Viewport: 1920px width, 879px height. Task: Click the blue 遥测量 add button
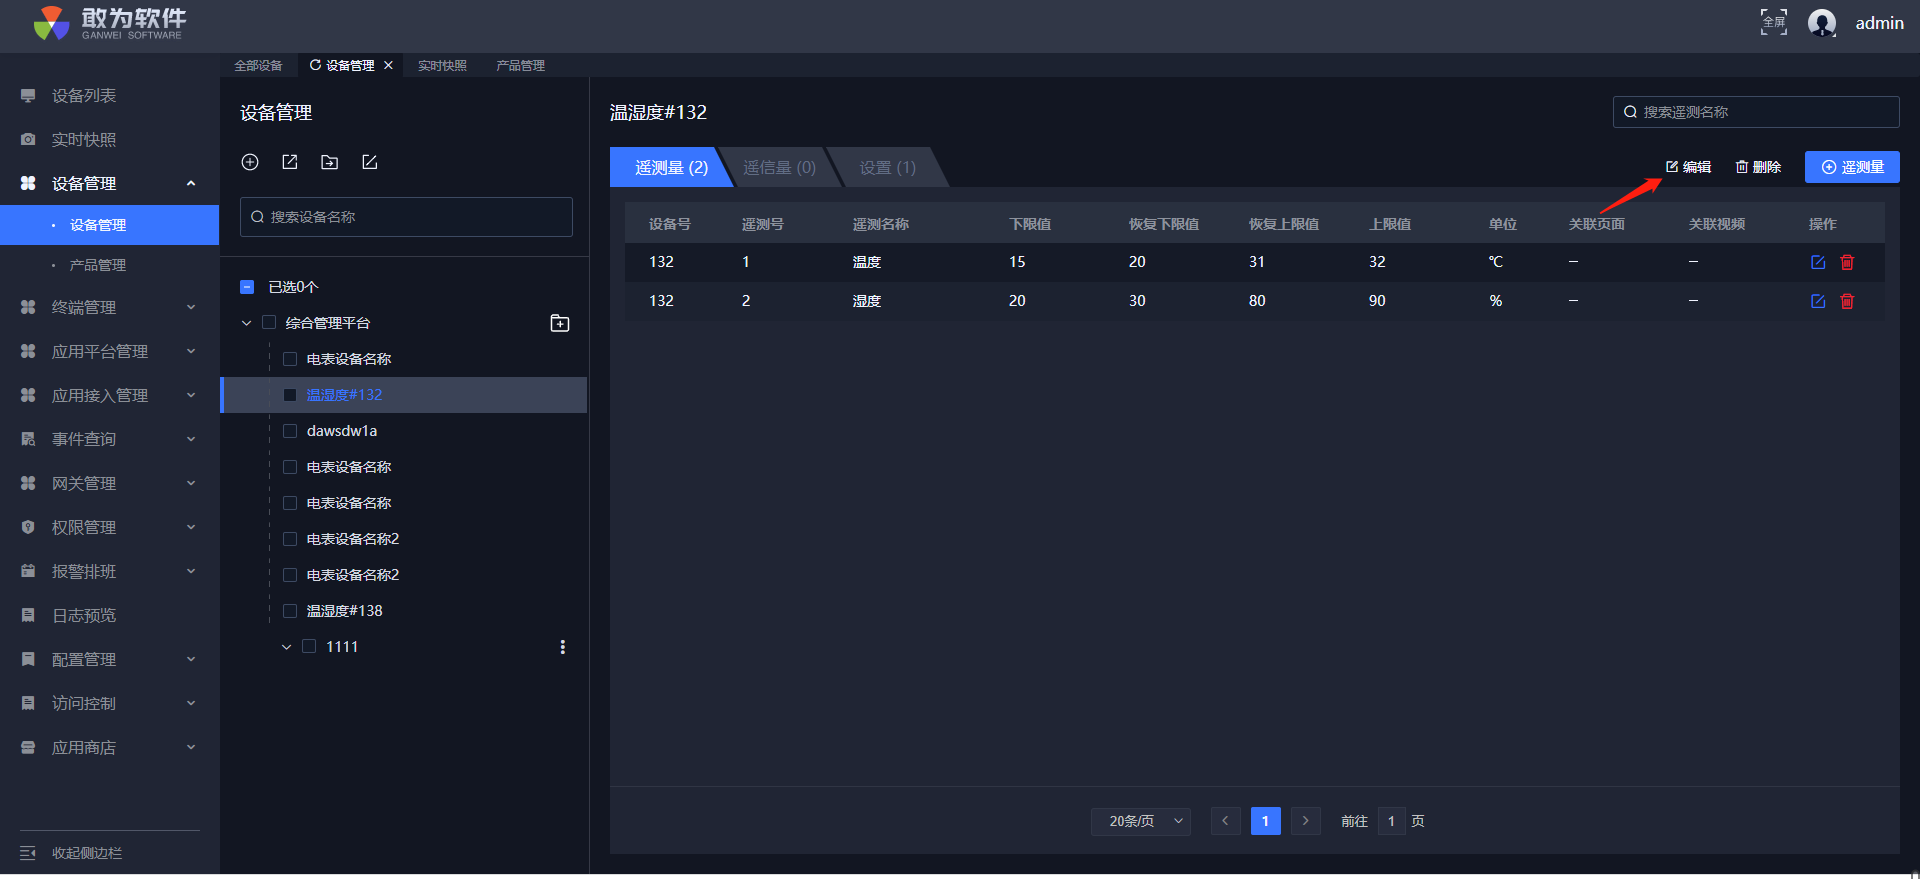pyautogui.click(x=1852, y=167)
